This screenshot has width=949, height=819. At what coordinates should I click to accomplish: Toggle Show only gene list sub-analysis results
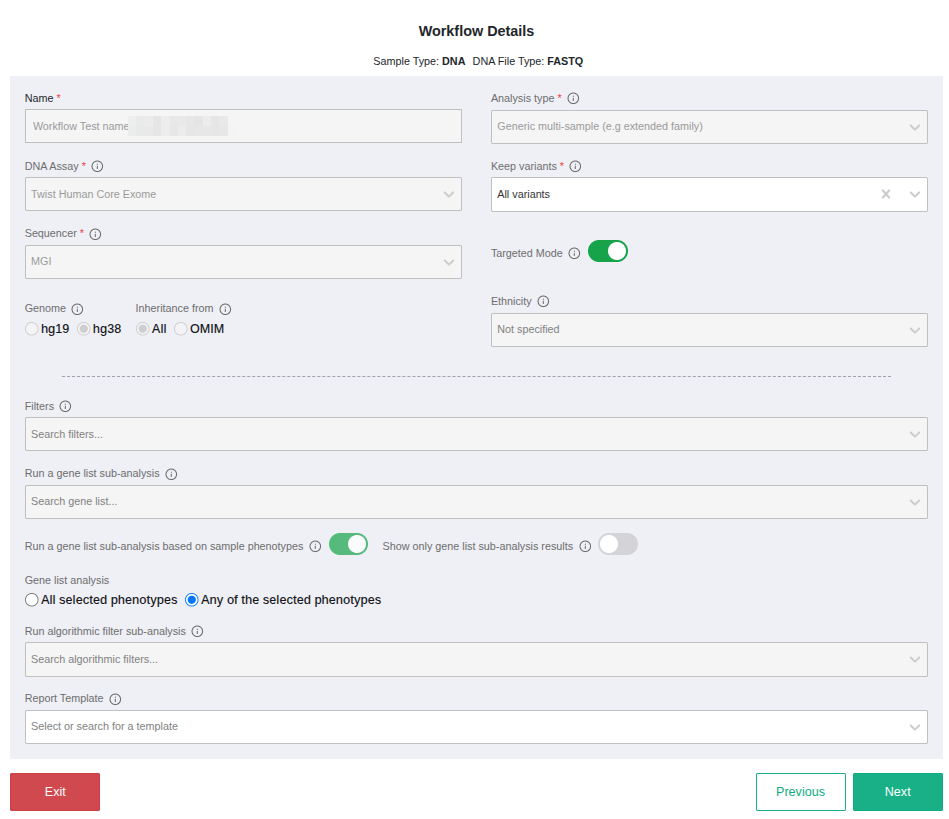point(617,545)
